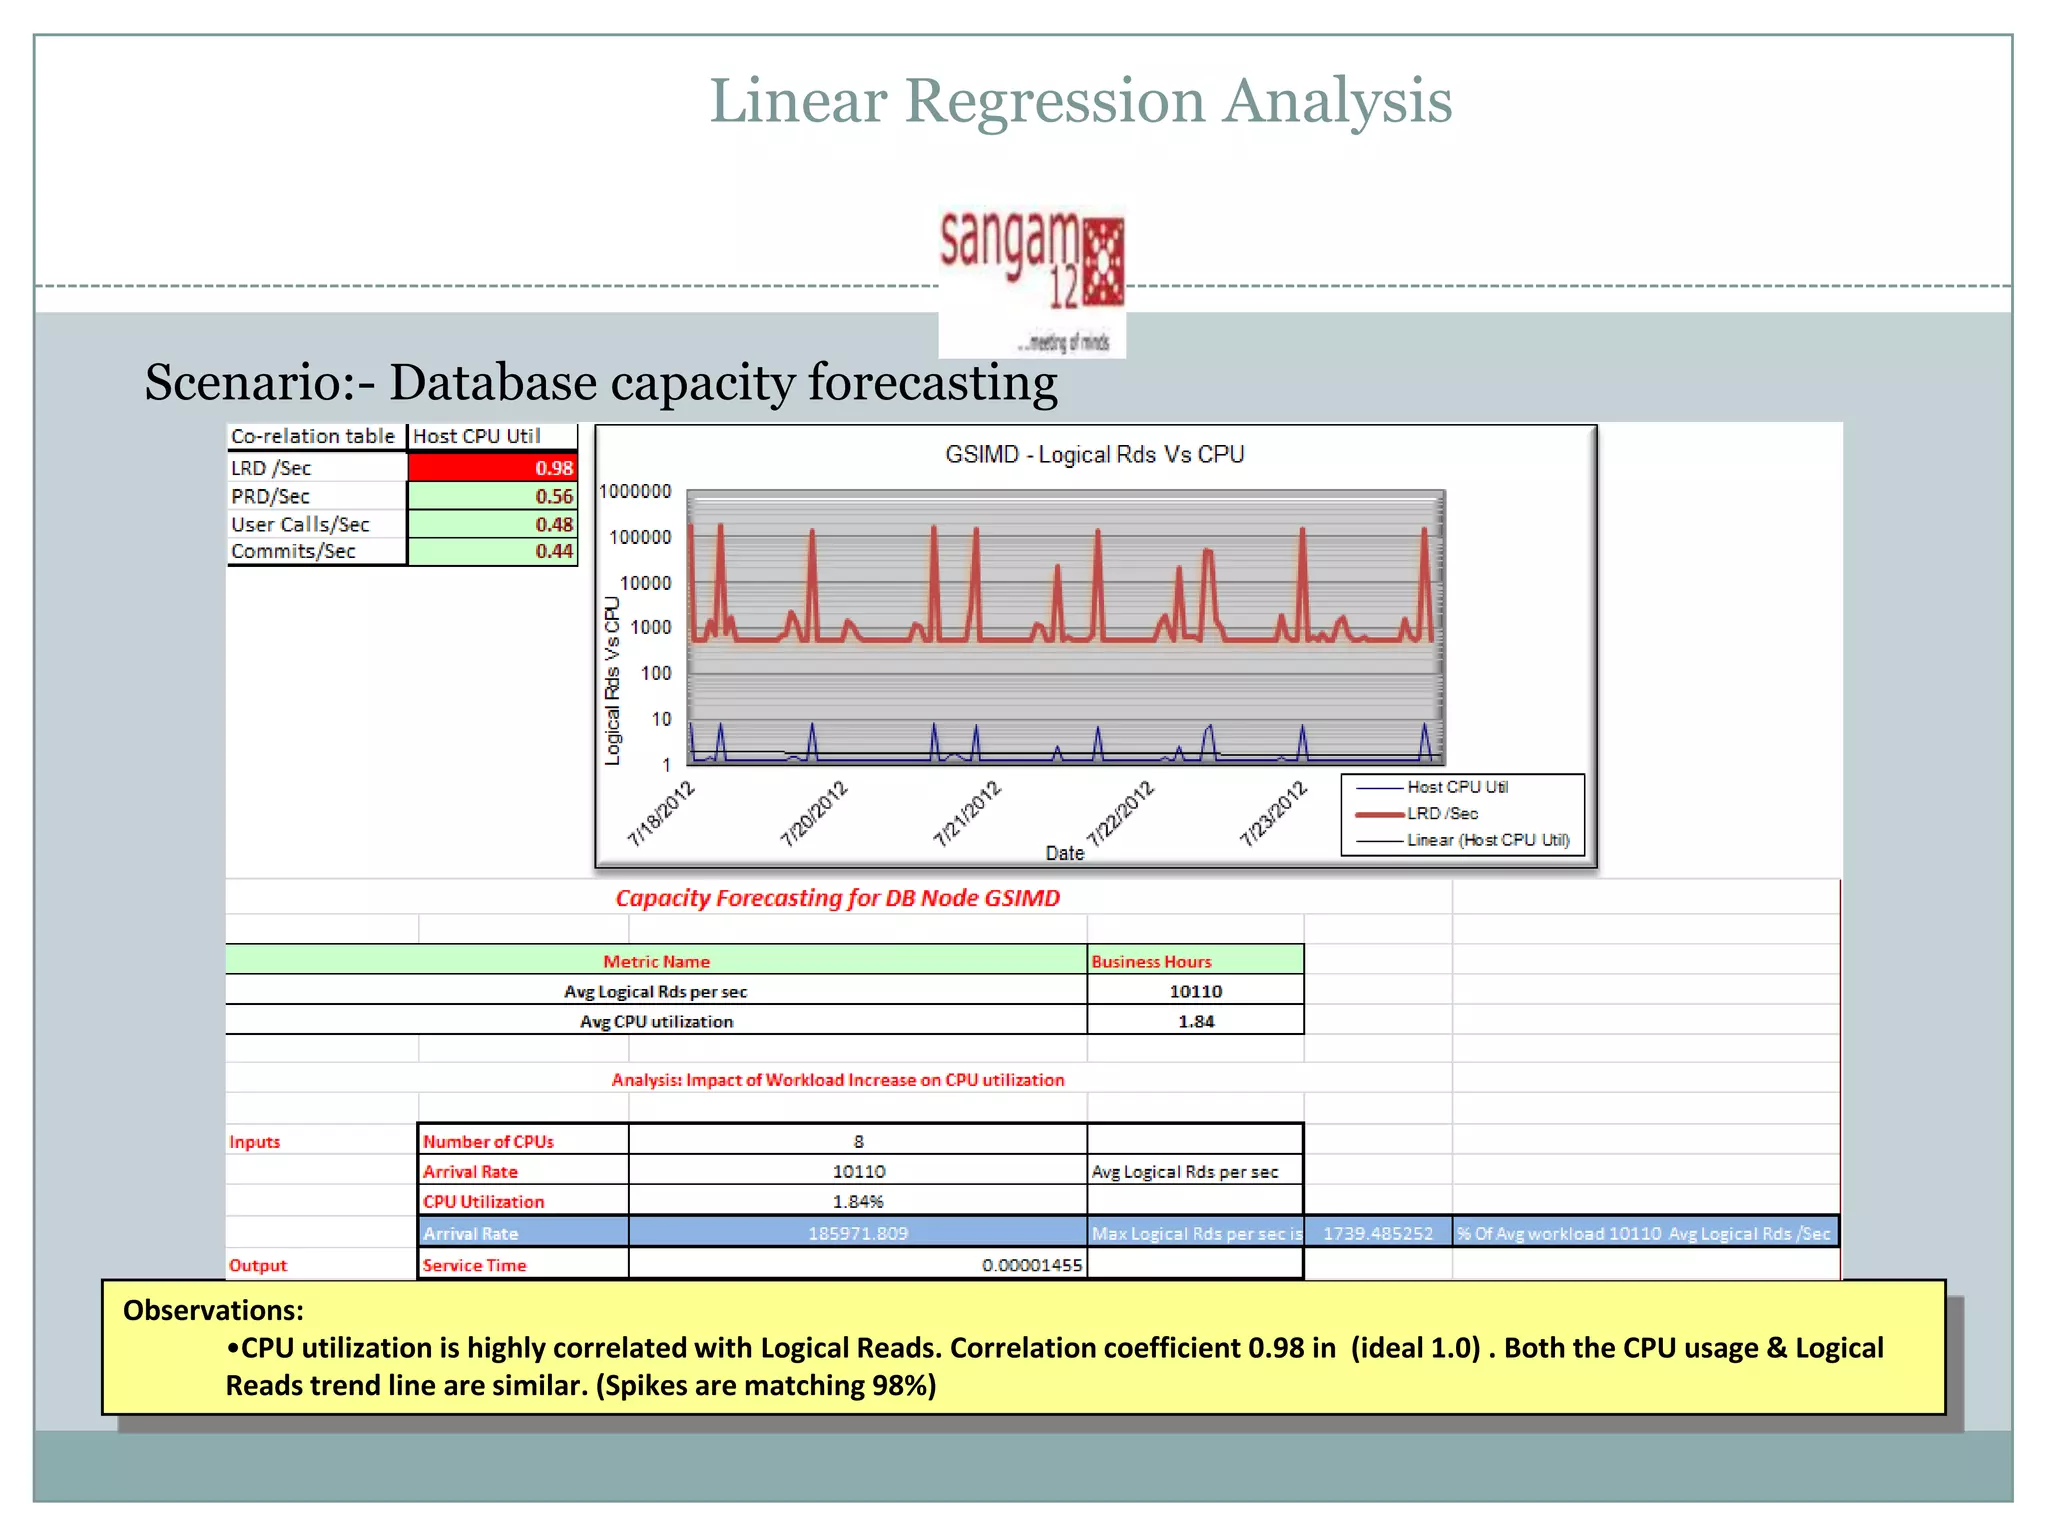The width and height of the screenshot is (2048, 1536).
Task: Click the 7/20/2012 date axis label
Action: pos(814,813)
